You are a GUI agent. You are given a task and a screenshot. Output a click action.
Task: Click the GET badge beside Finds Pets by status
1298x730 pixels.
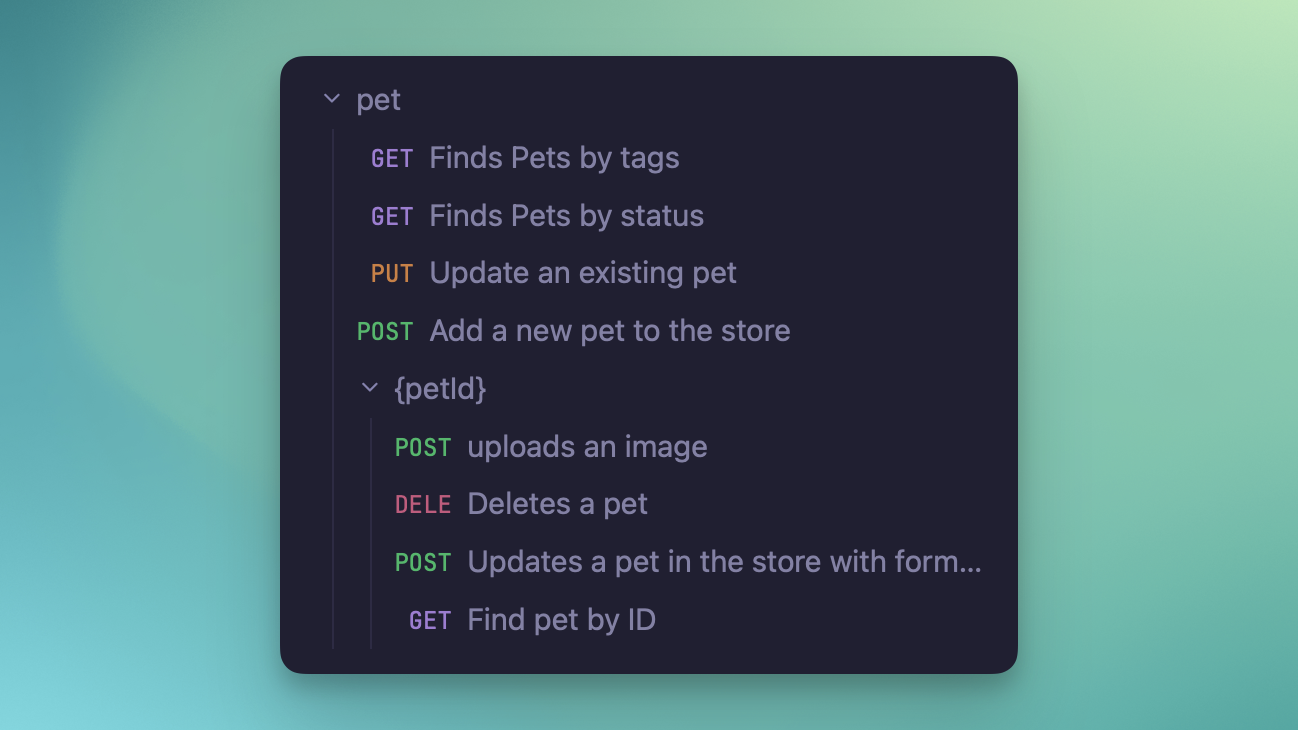click(x=392, y=215)
